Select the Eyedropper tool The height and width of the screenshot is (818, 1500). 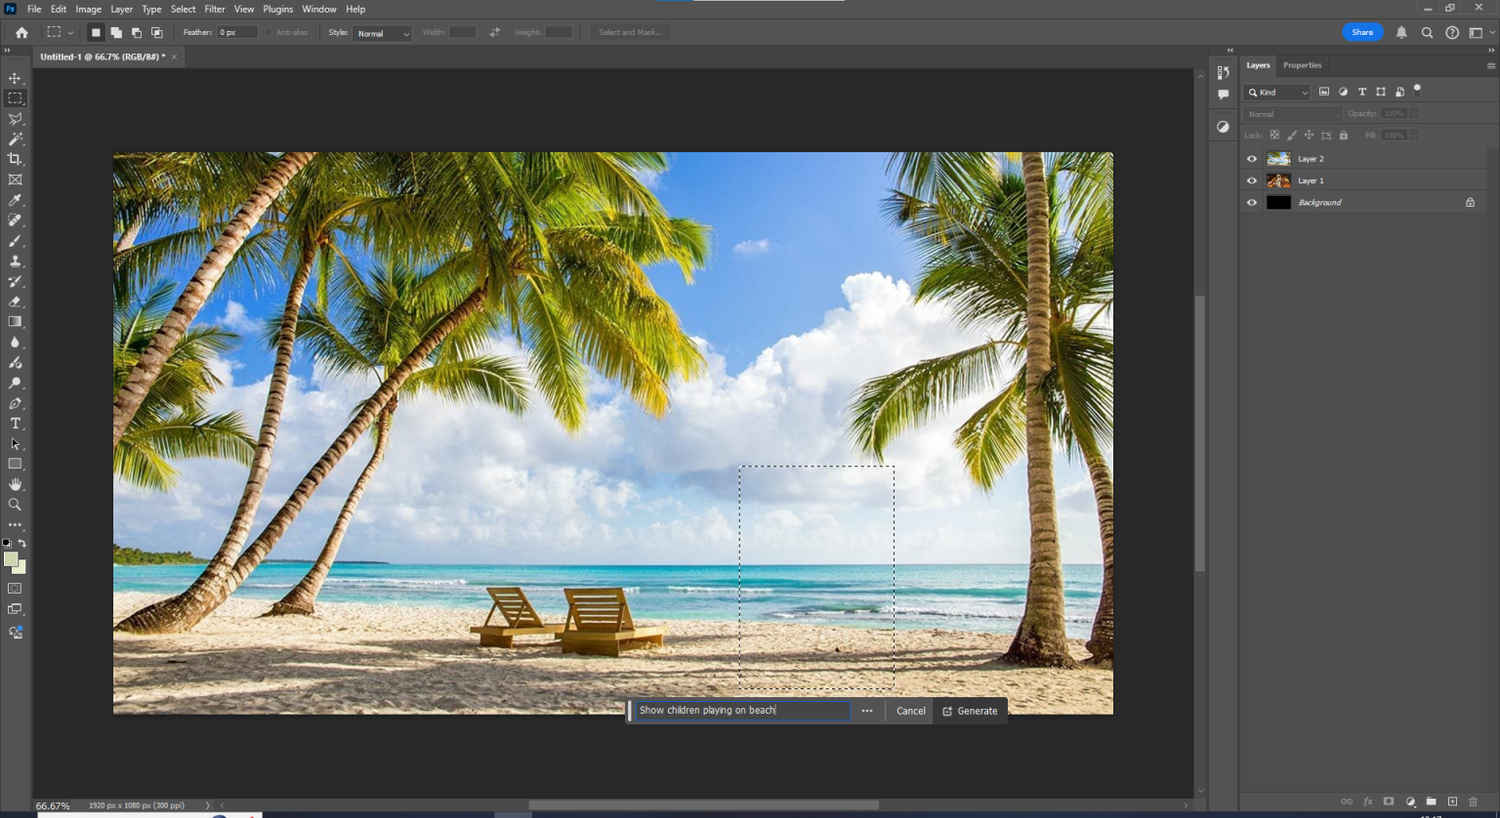click(x=14, y=199)
